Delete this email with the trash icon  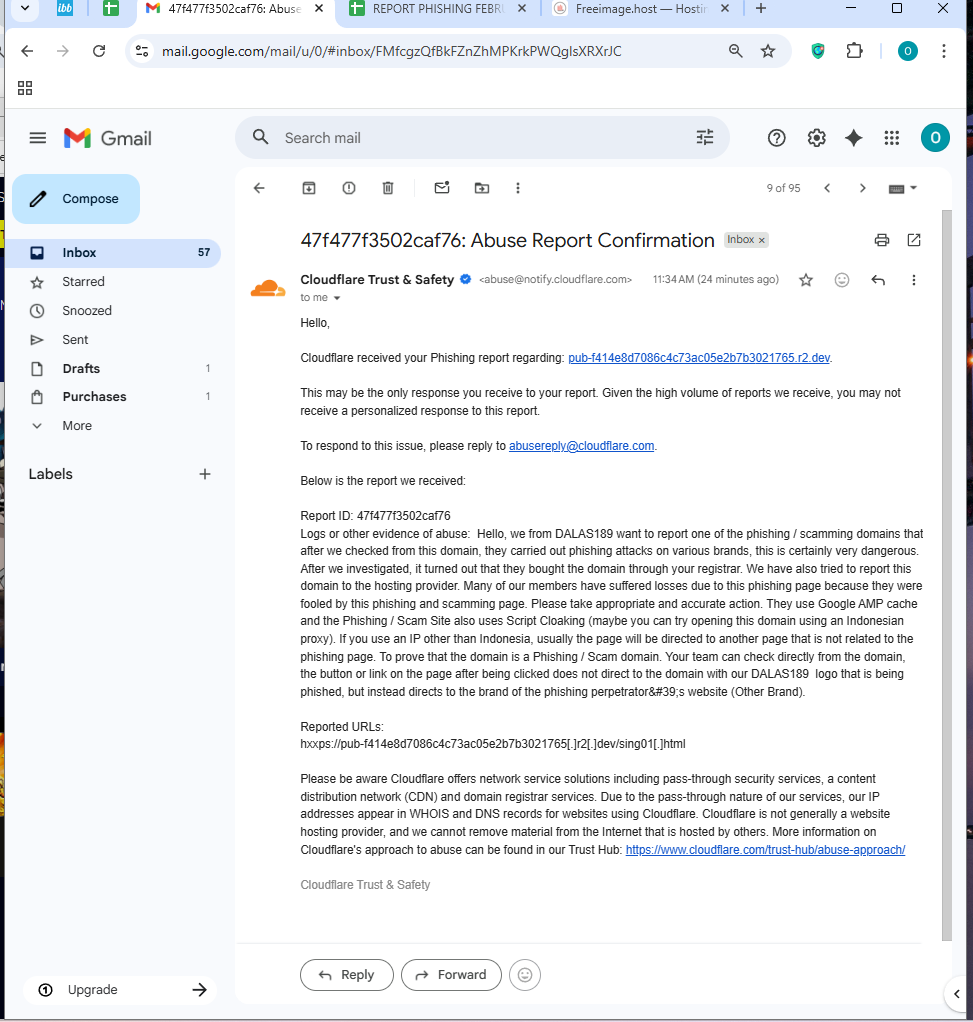388,188
